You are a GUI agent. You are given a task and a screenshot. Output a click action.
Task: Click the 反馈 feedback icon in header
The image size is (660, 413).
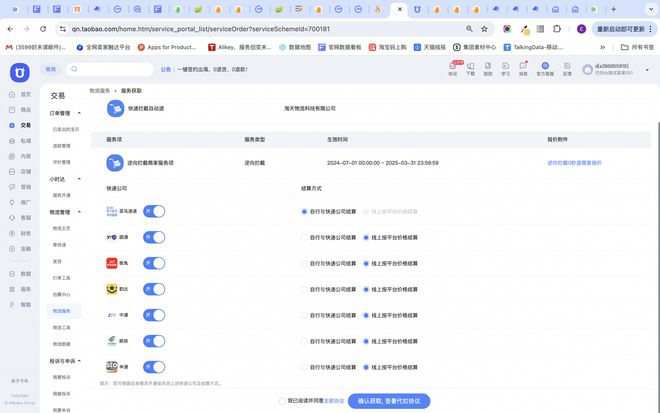(567, 70)
